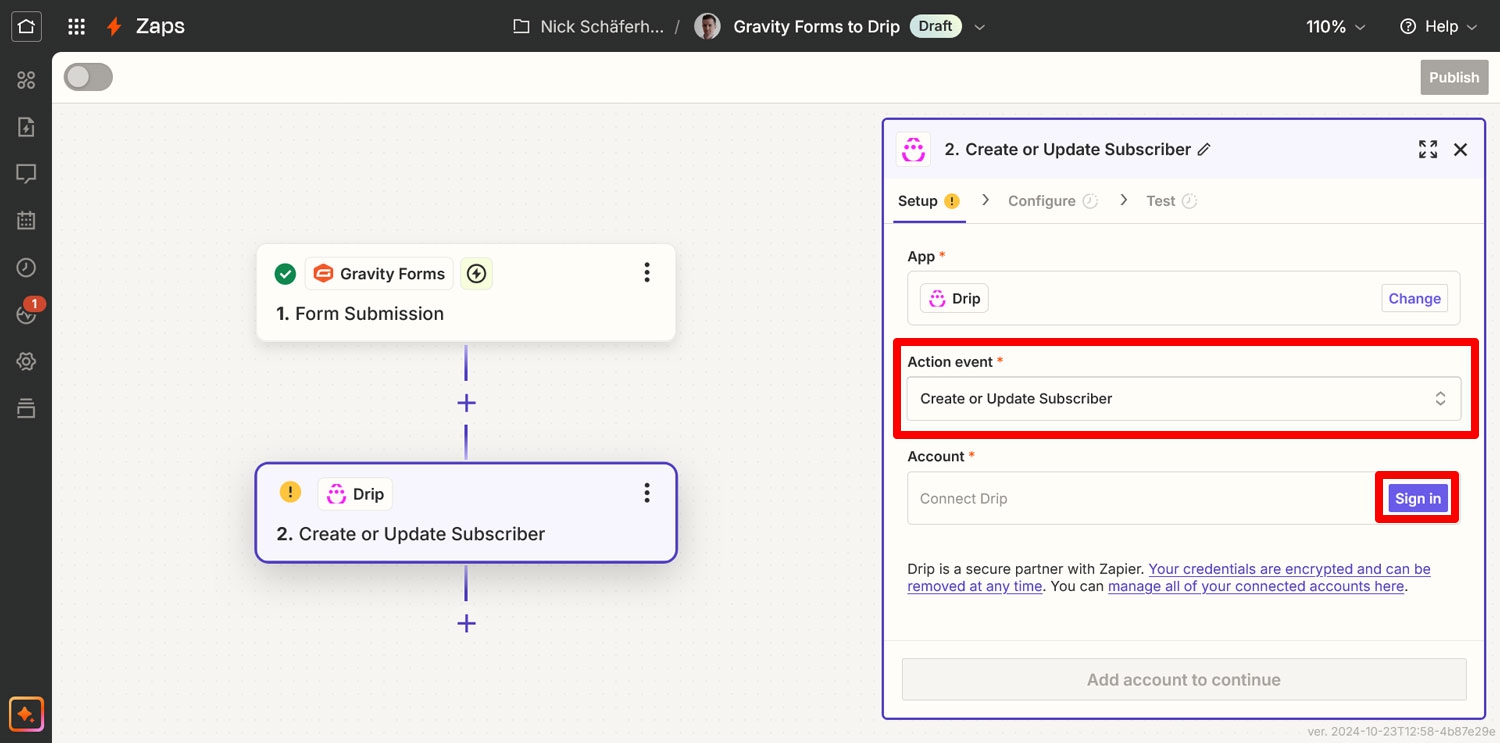Expand the Zap name options chevron
Viewport: 1500px width, 743px height.
pyautogui.click(x=980, y=28)
